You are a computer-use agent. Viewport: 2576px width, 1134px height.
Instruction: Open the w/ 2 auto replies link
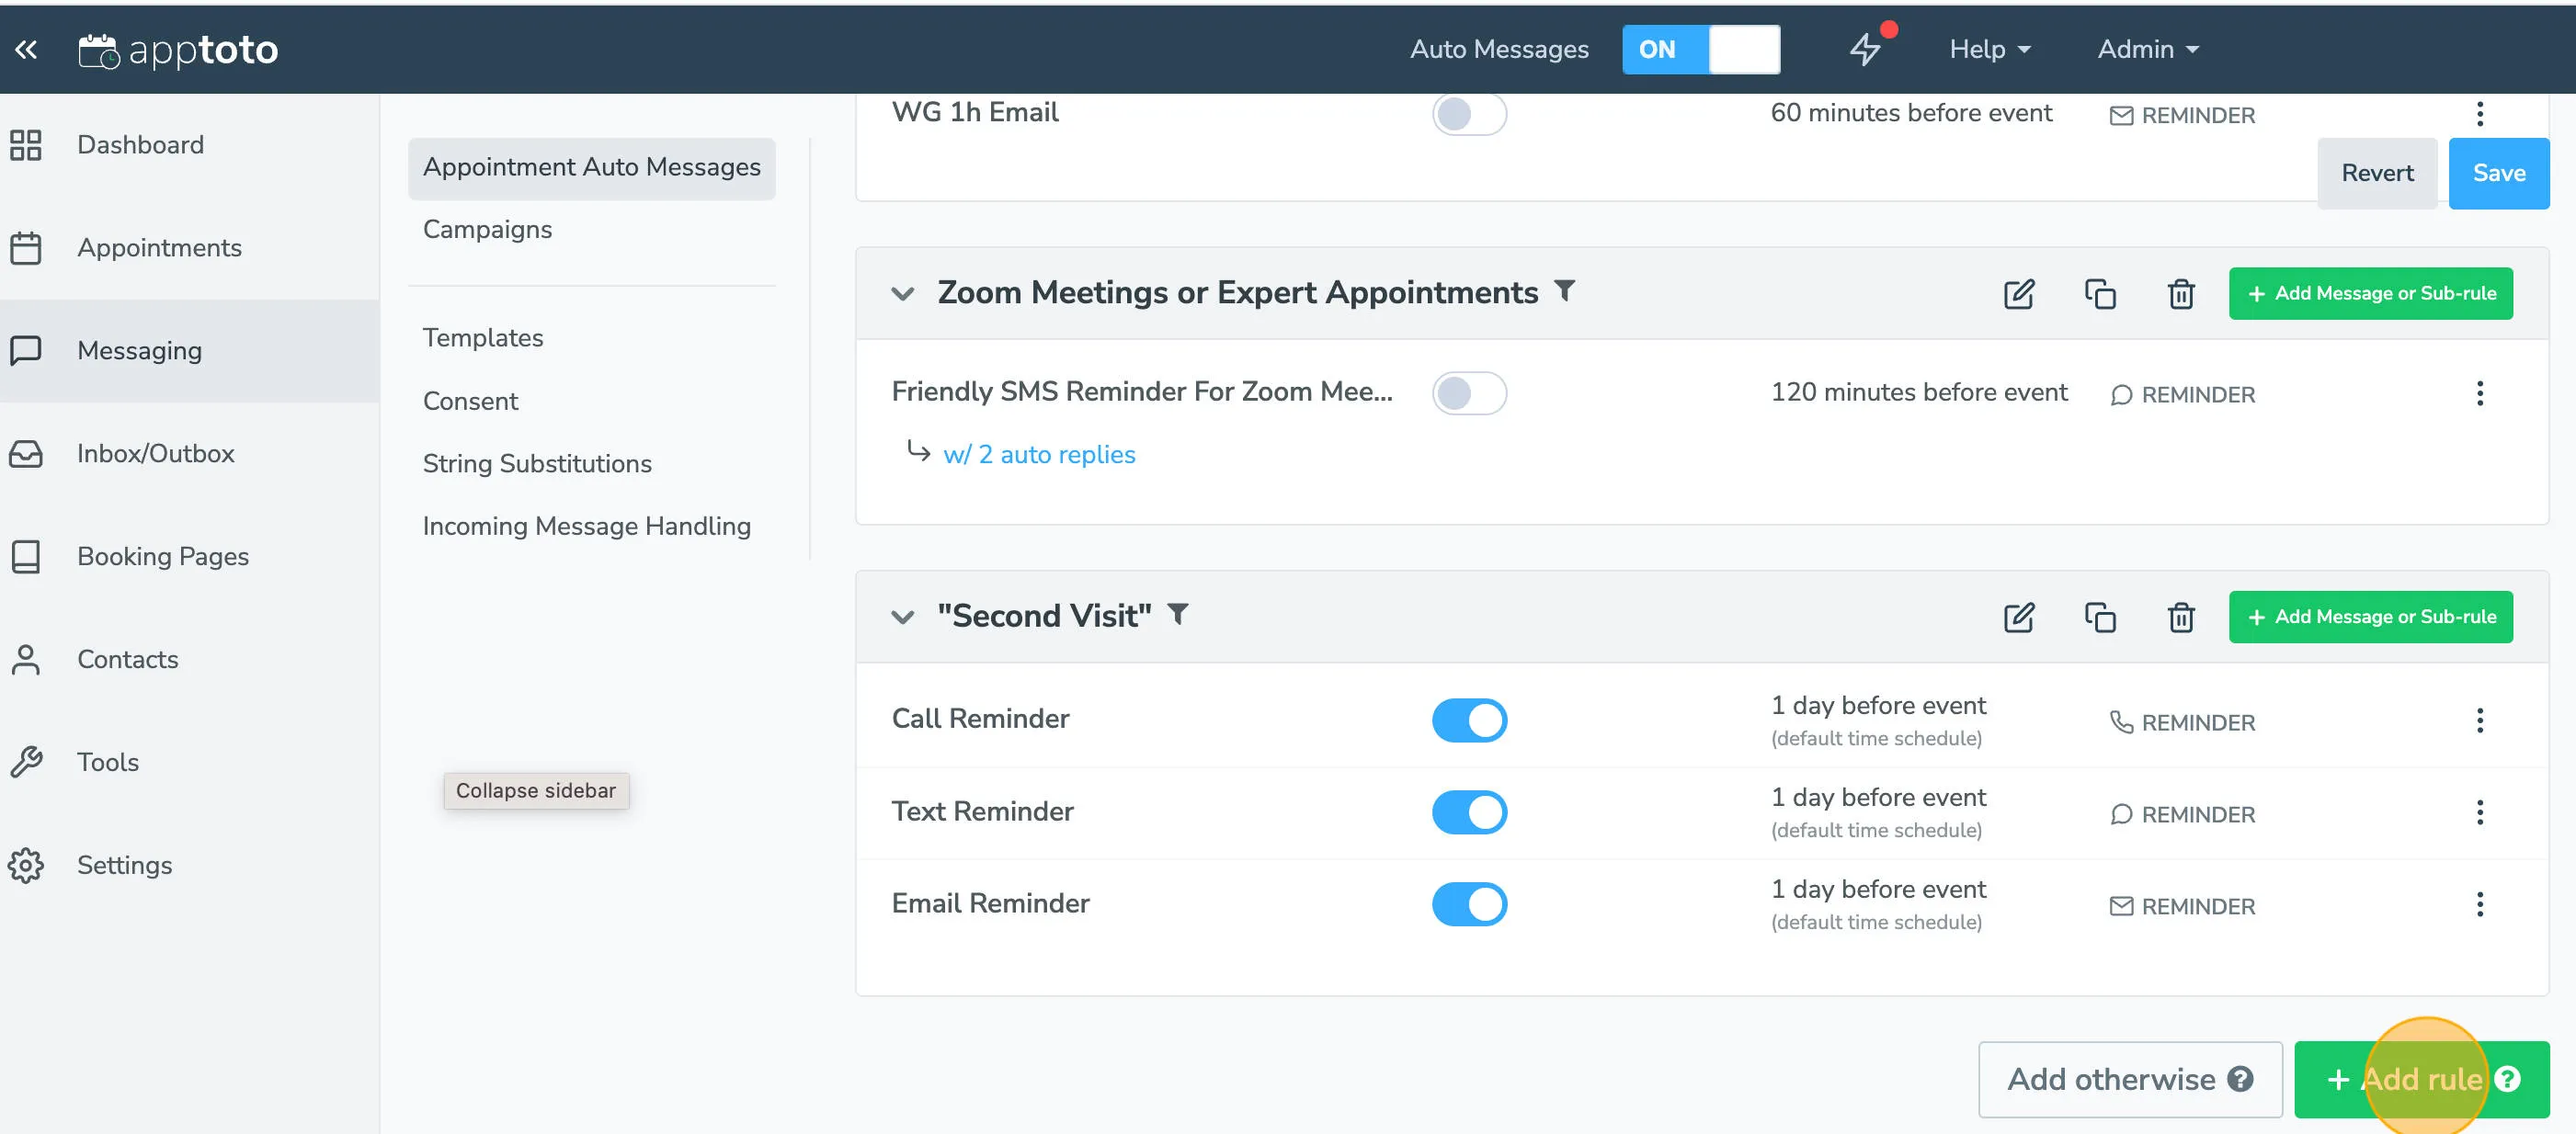point(1039,454)
